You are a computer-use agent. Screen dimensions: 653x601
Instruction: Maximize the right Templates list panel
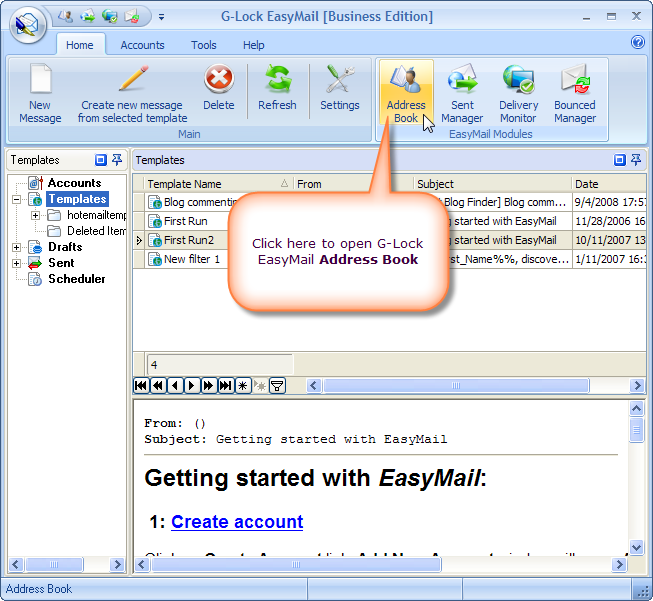tap(620, 160)
